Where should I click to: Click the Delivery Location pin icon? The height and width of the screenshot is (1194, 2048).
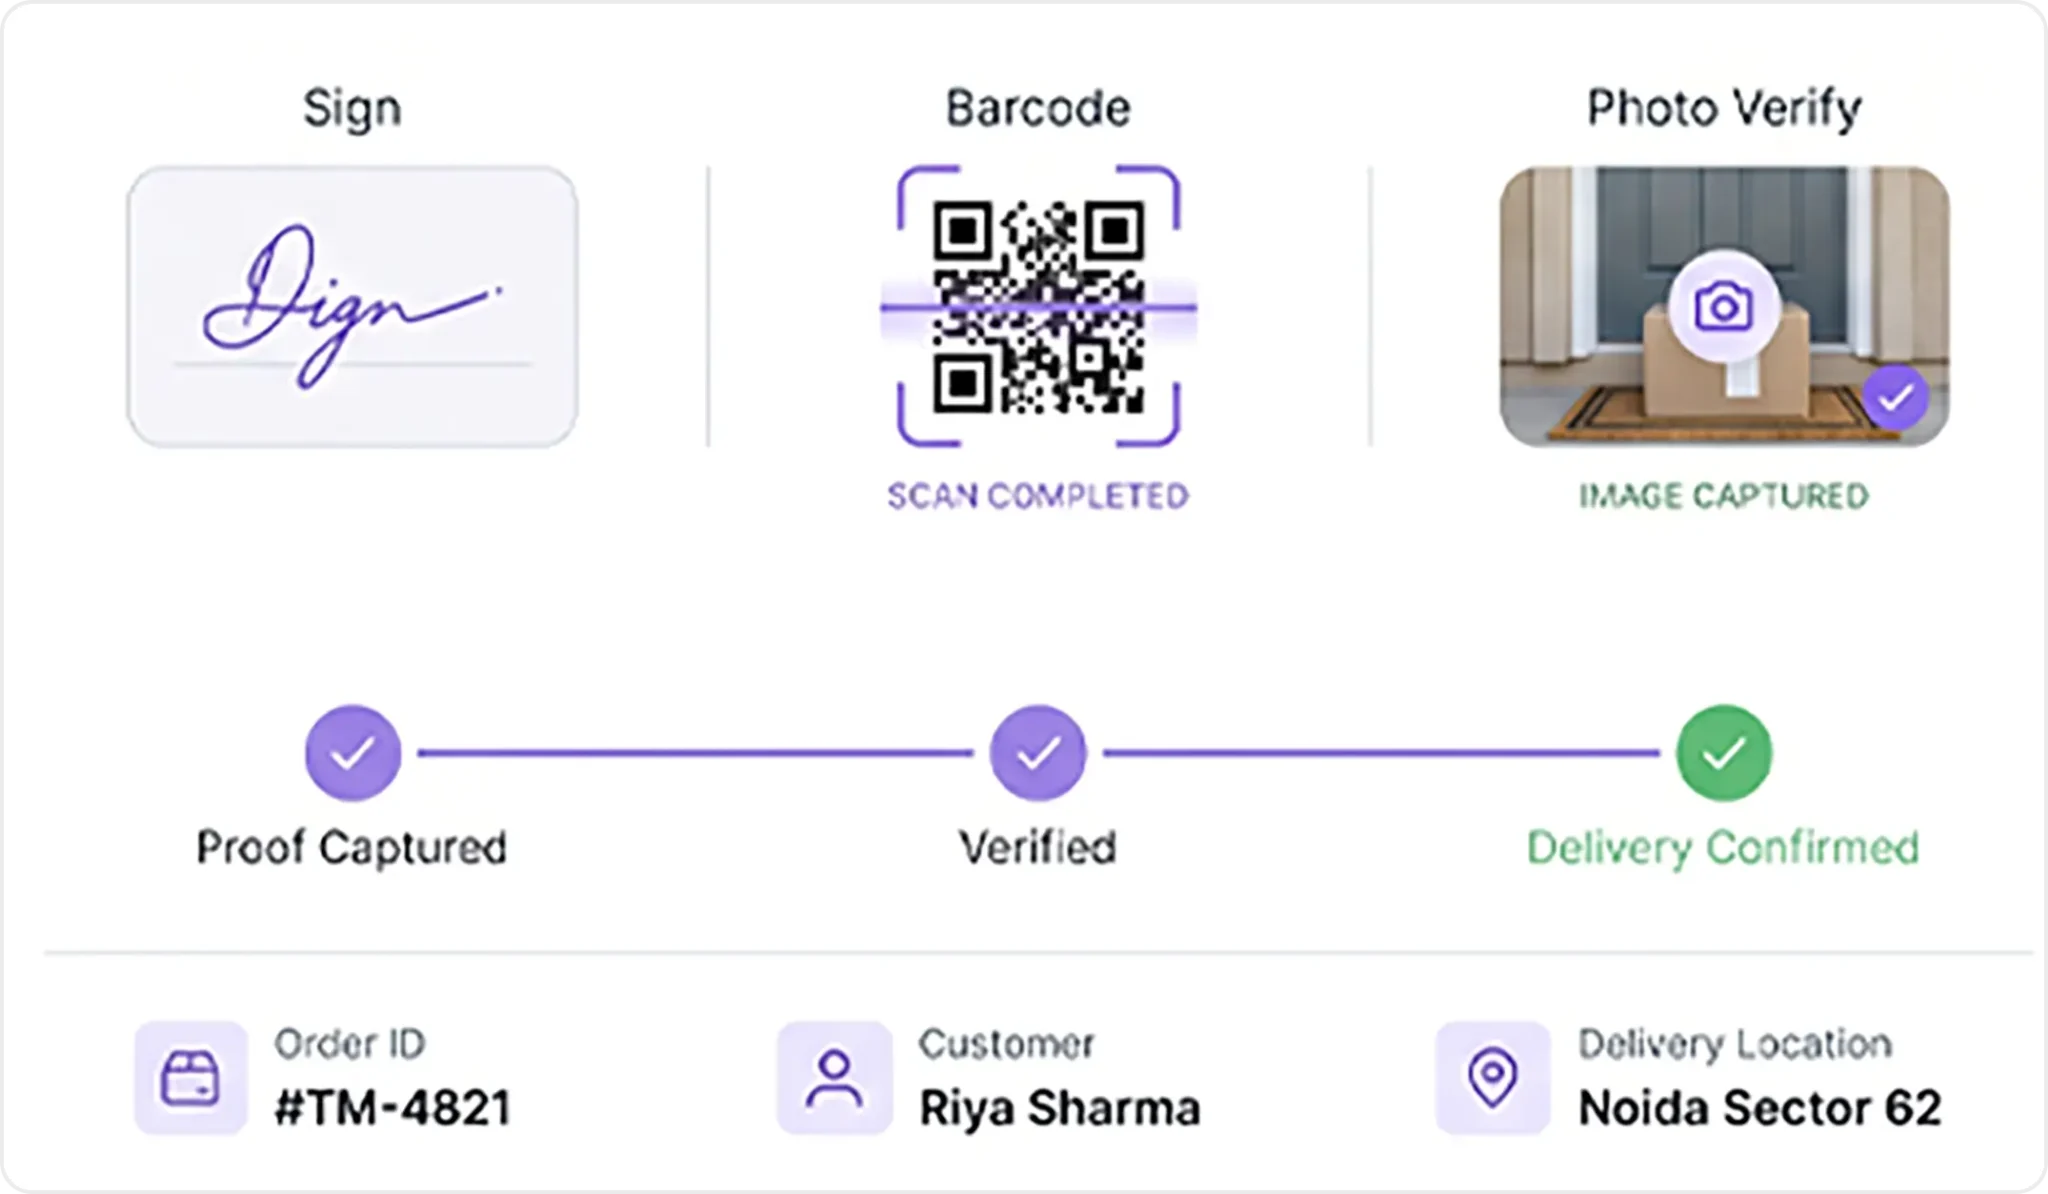(x=1492, y=1078)
